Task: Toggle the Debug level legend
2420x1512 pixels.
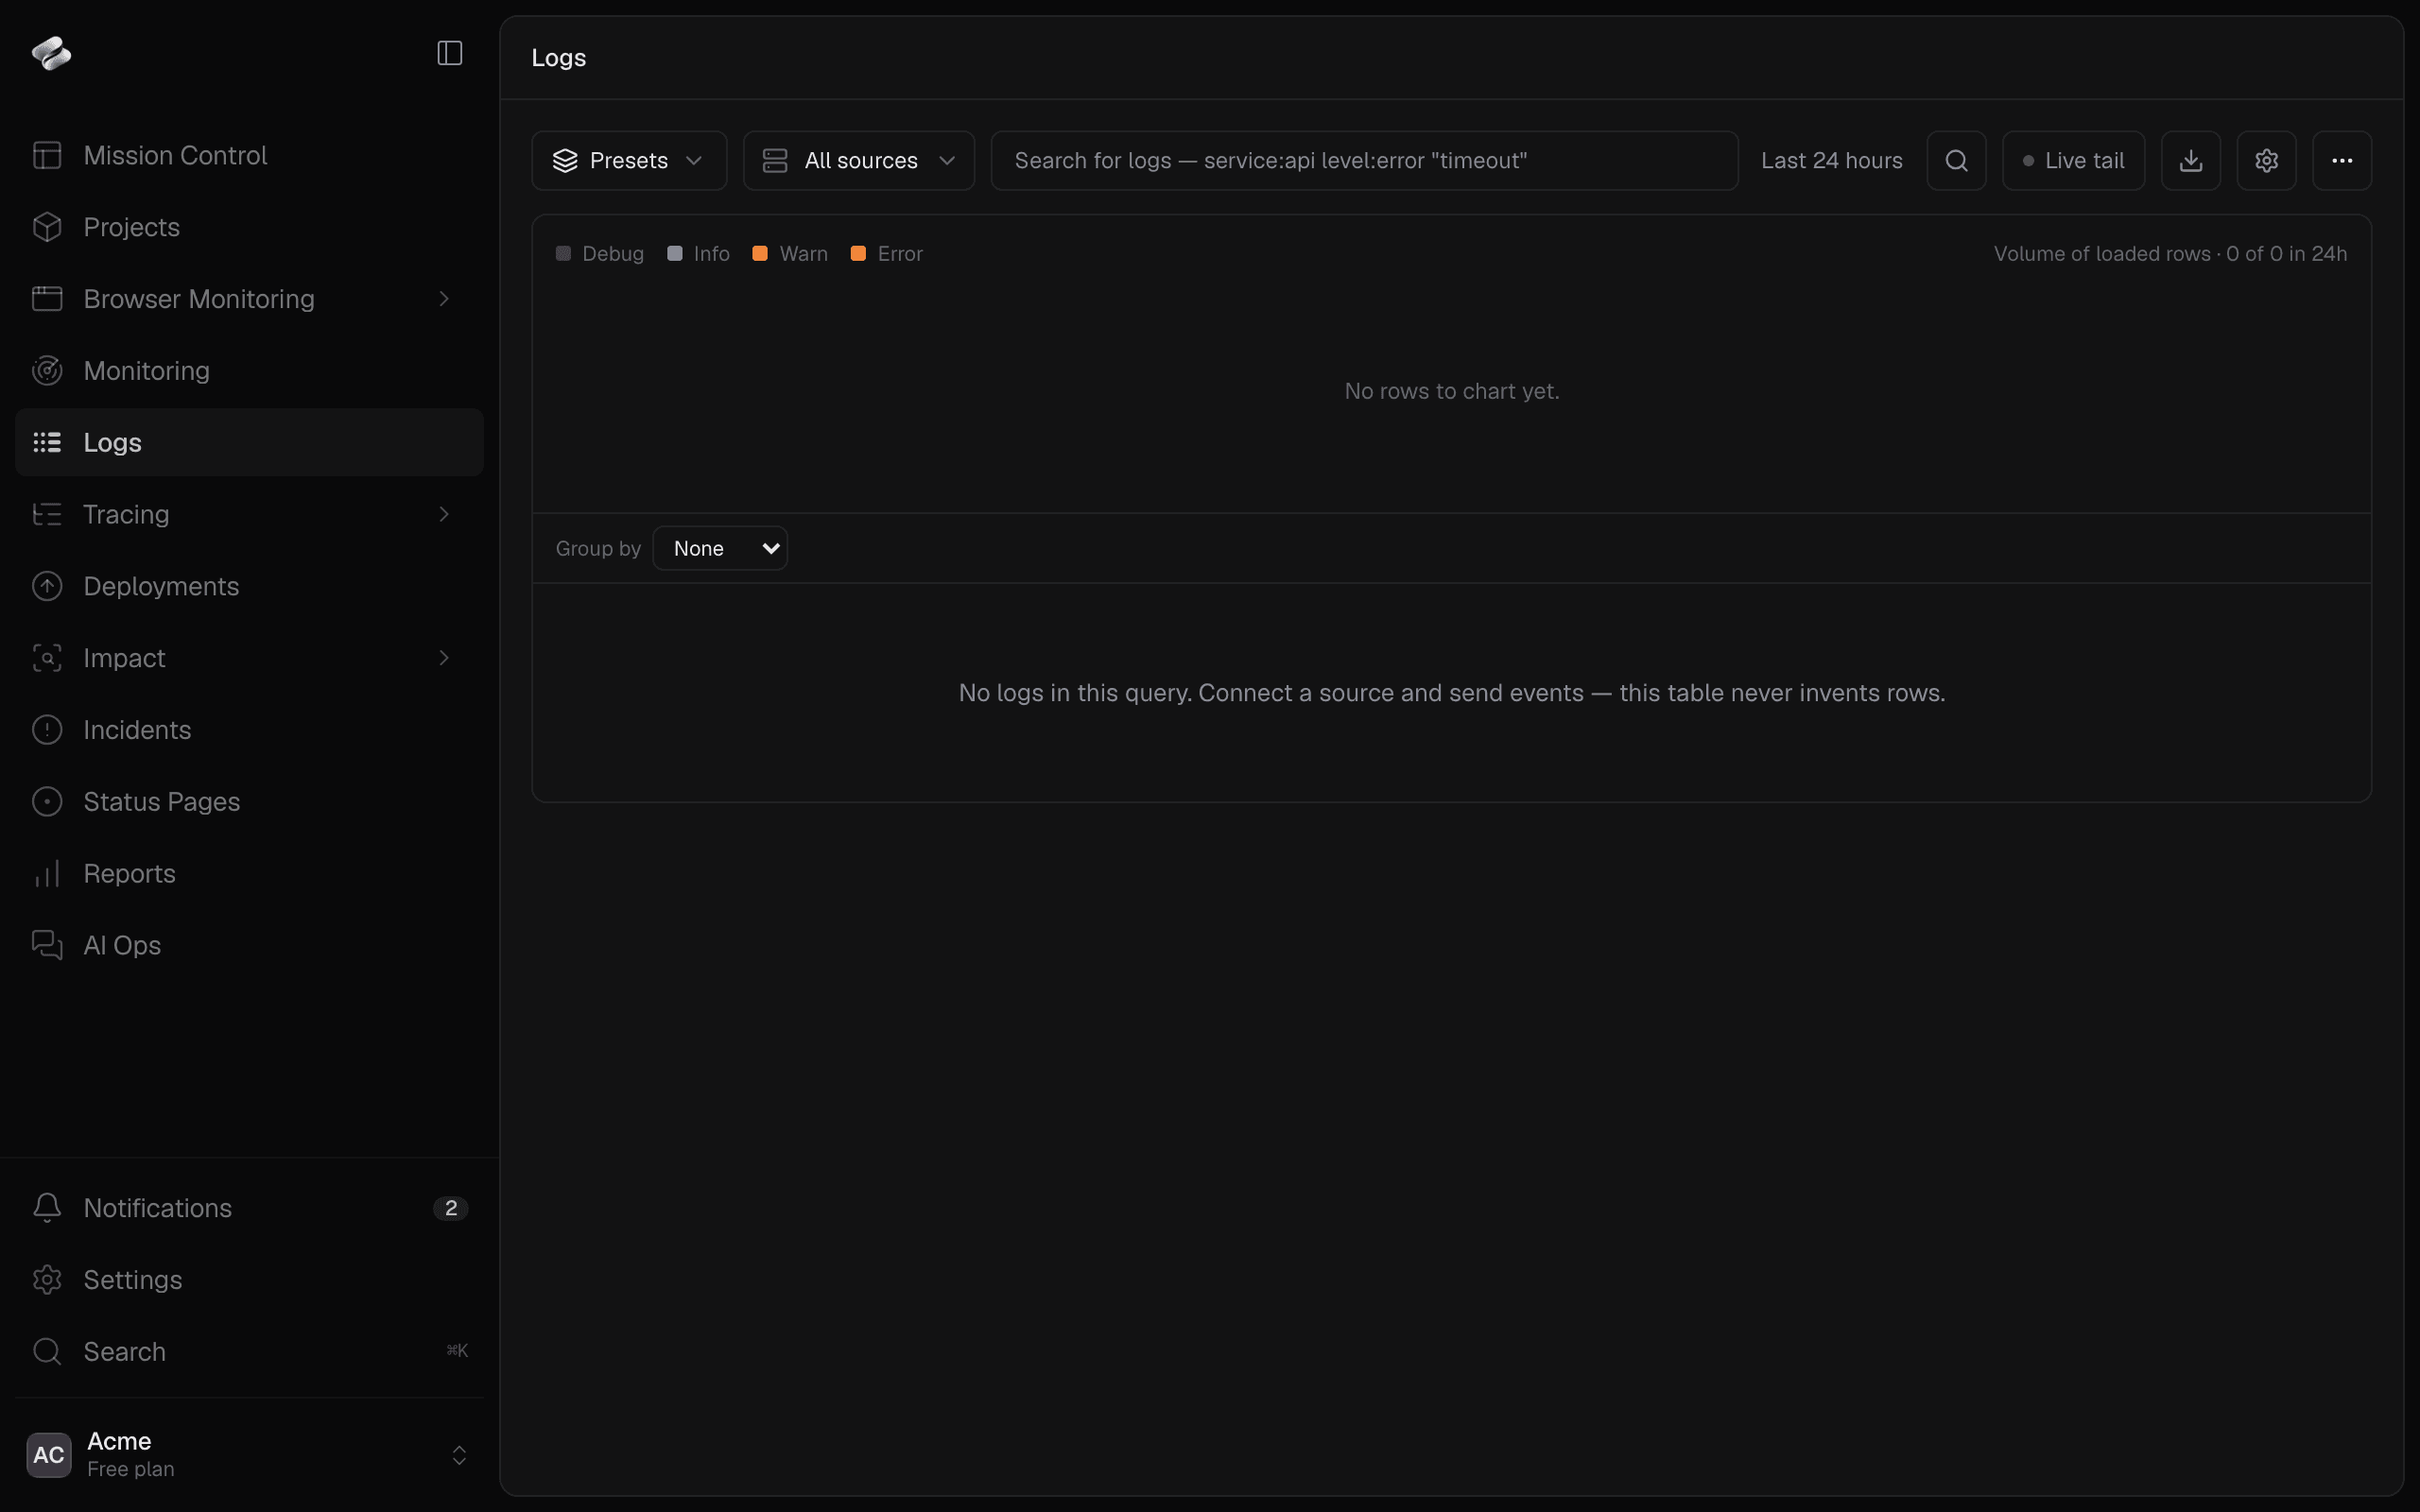Action: point(600,254)
